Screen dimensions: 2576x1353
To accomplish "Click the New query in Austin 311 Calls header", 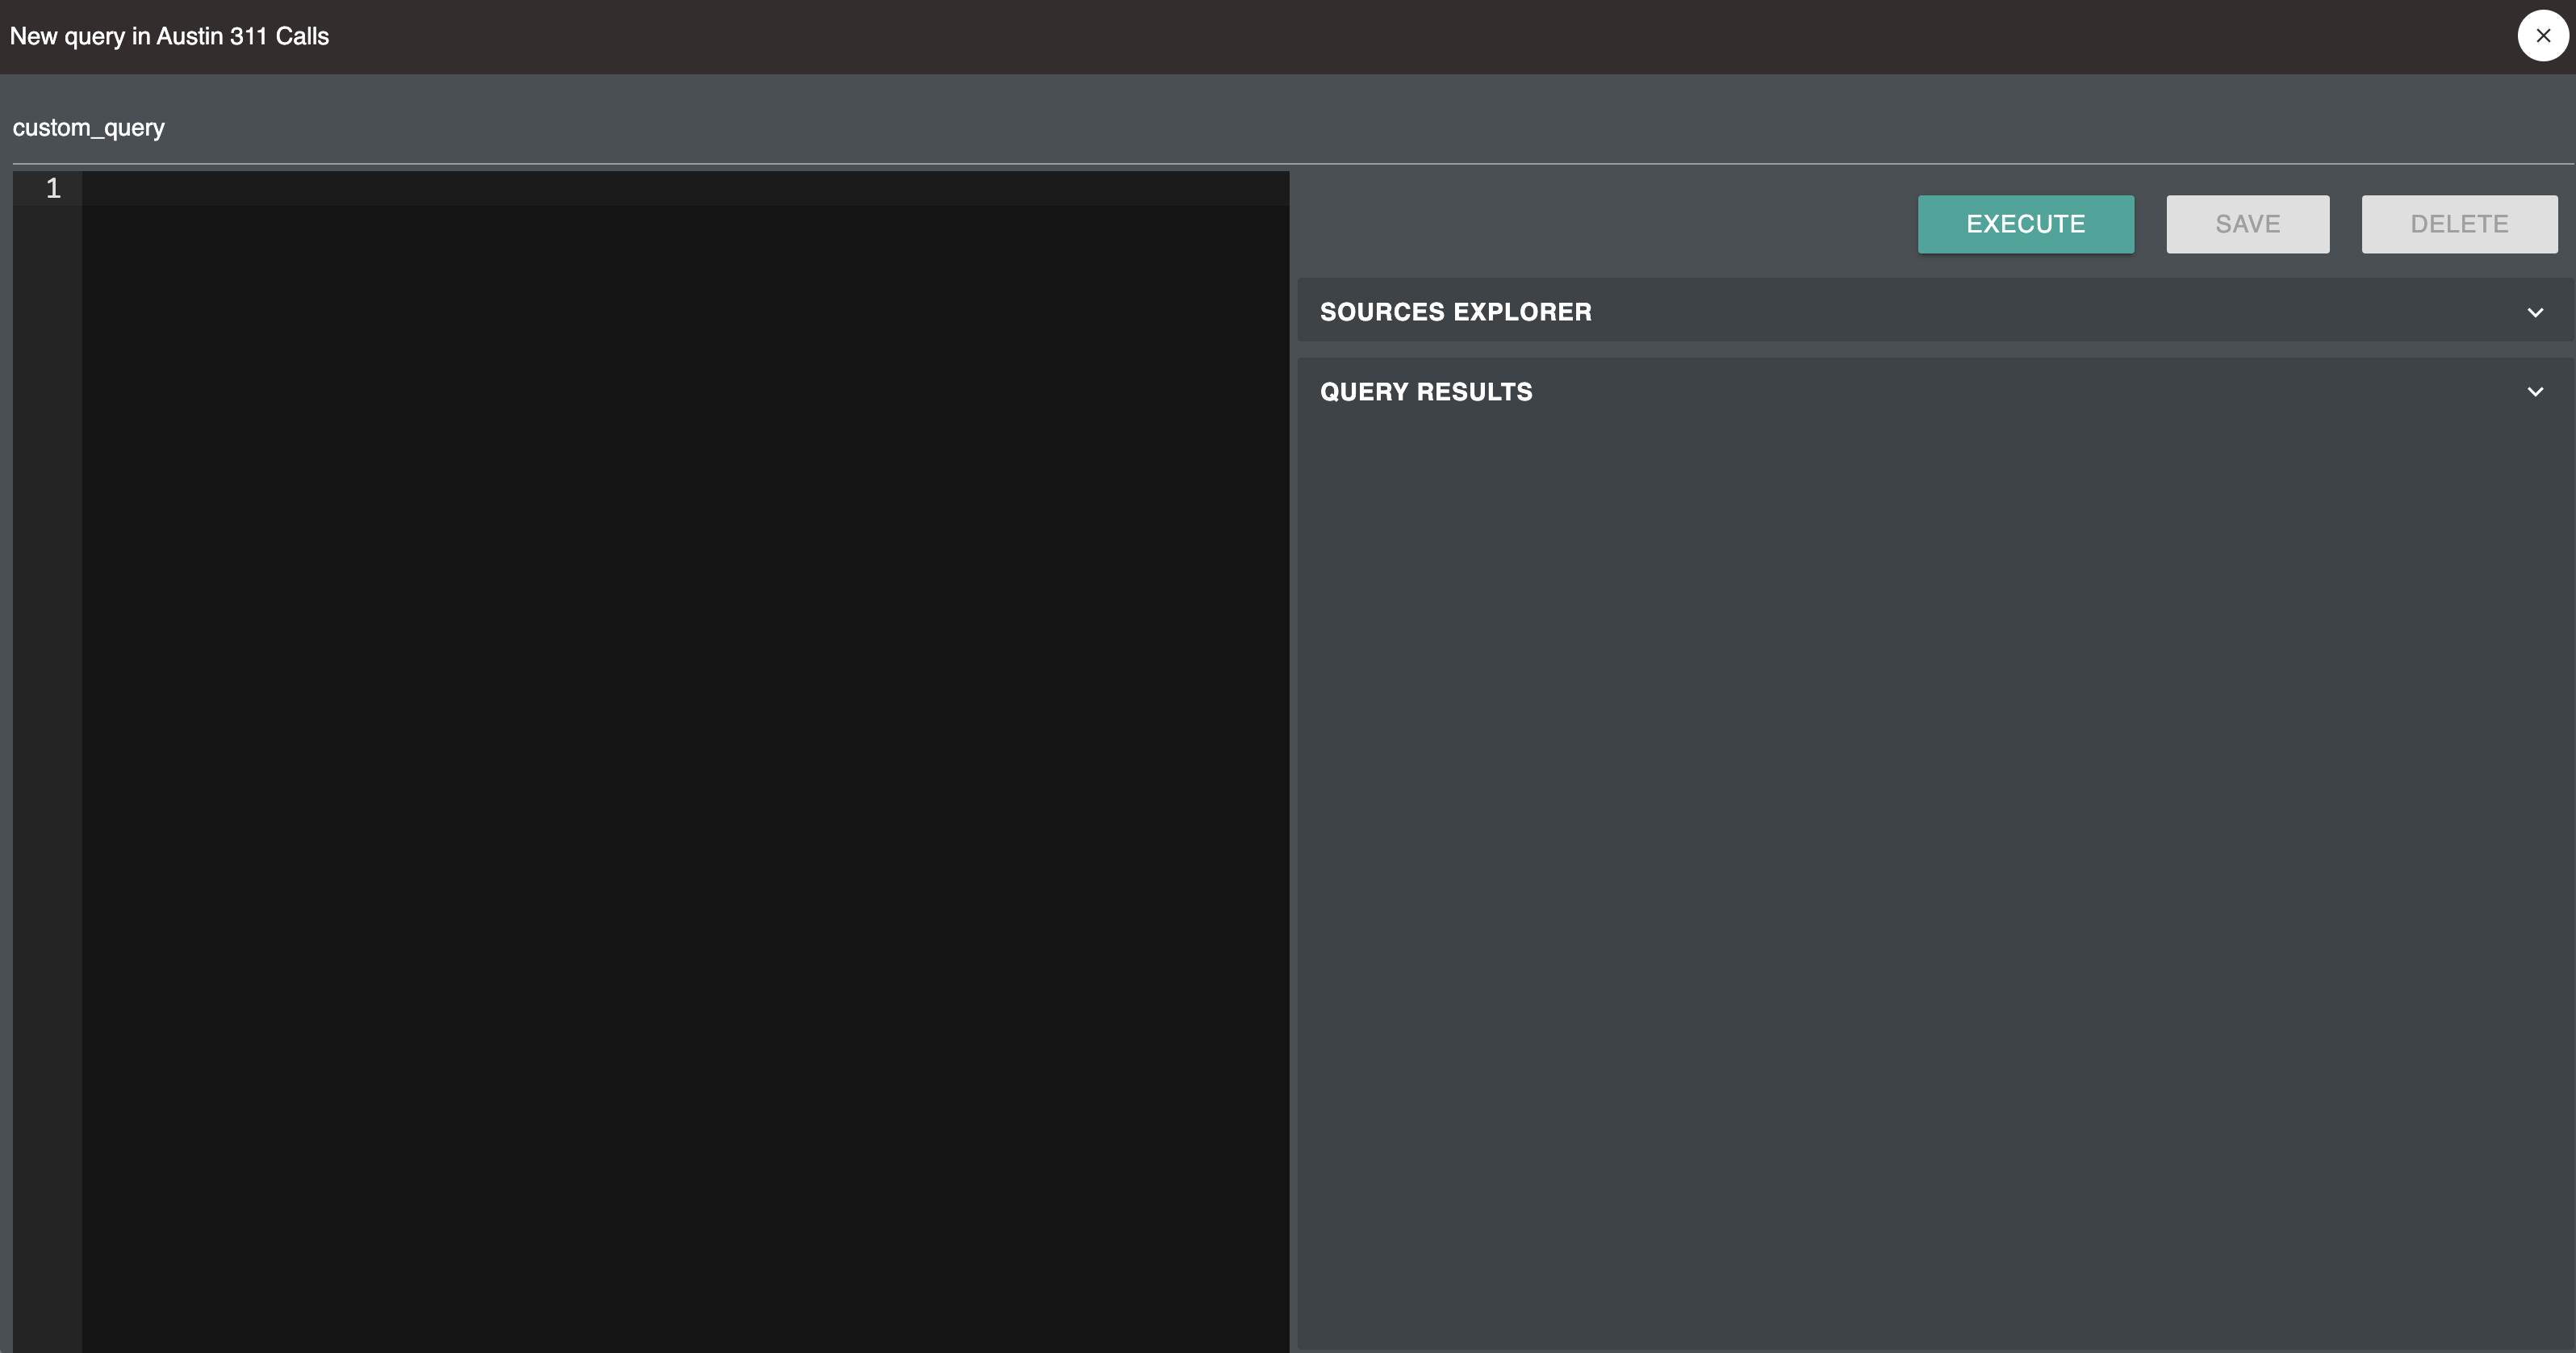I will click(x=169, y=36).
